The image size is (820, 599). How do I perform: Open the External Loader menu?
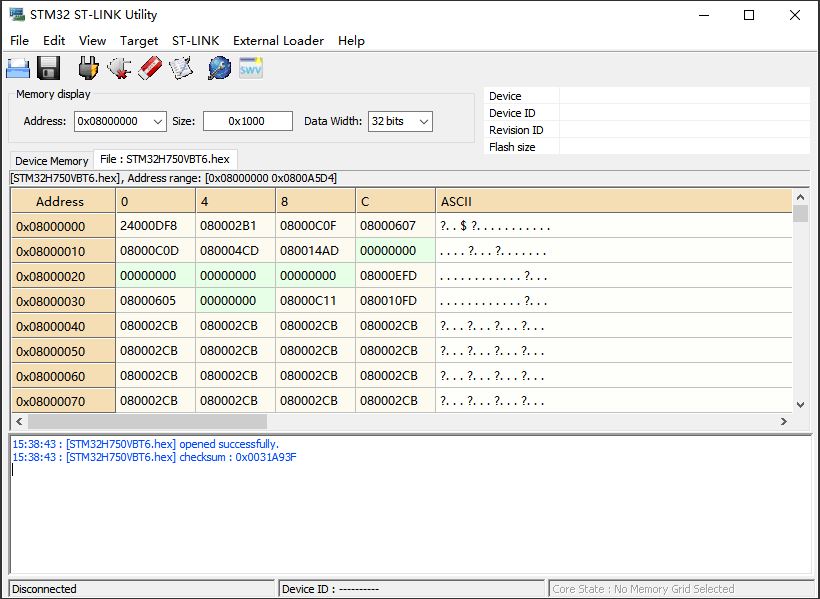point(278,40)
